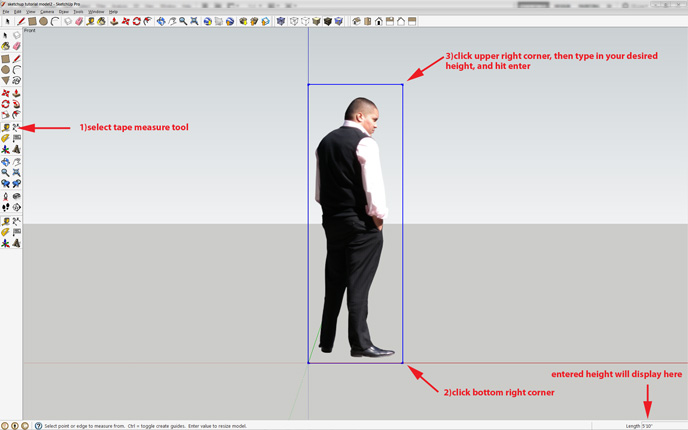Click the Orbit tool in the horizontal toolbar
This screenshot has height=430, width=688.
pyautogui.click(x=161, y=21)
